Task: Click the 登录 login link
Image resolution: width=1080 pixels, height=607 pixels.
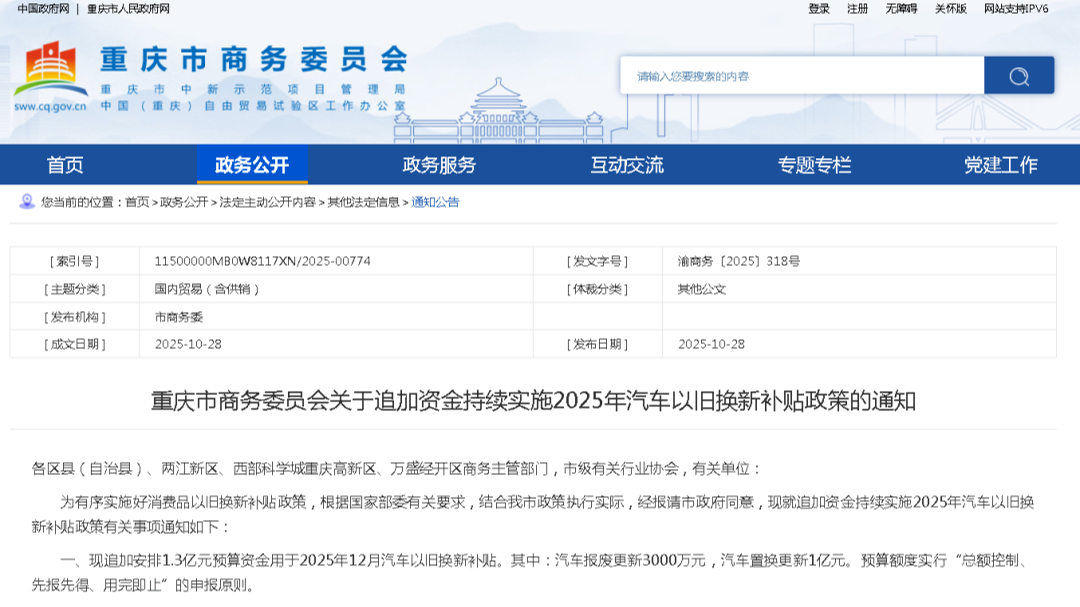Action: coord(819,9)
